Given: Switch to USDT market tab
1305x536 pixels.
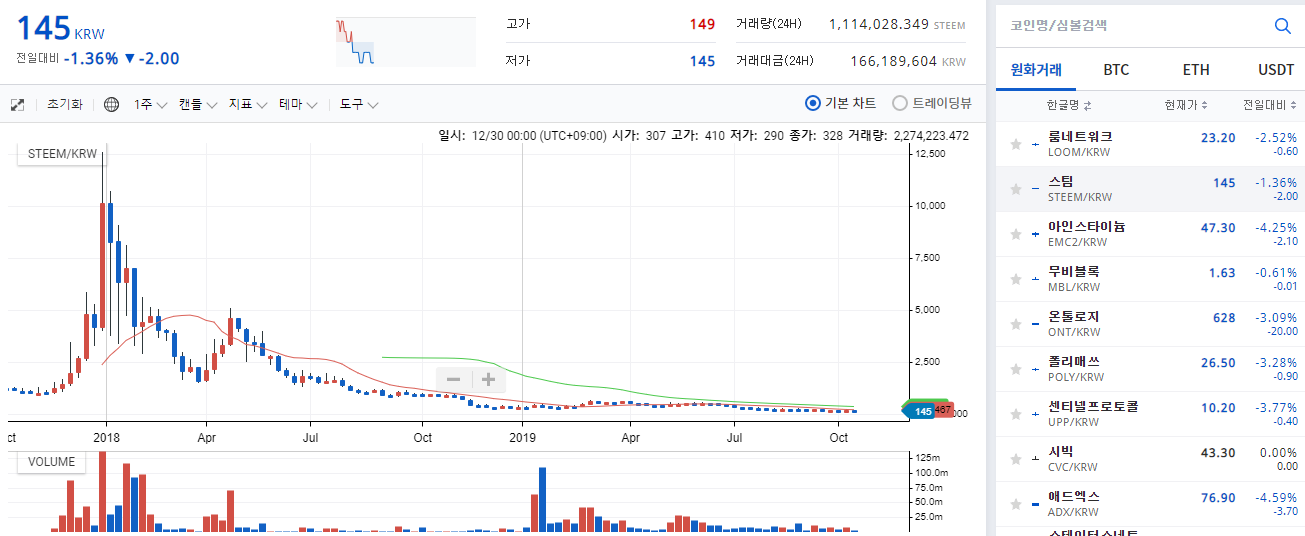Looking at the screenshot, I should coord(1276,70).
